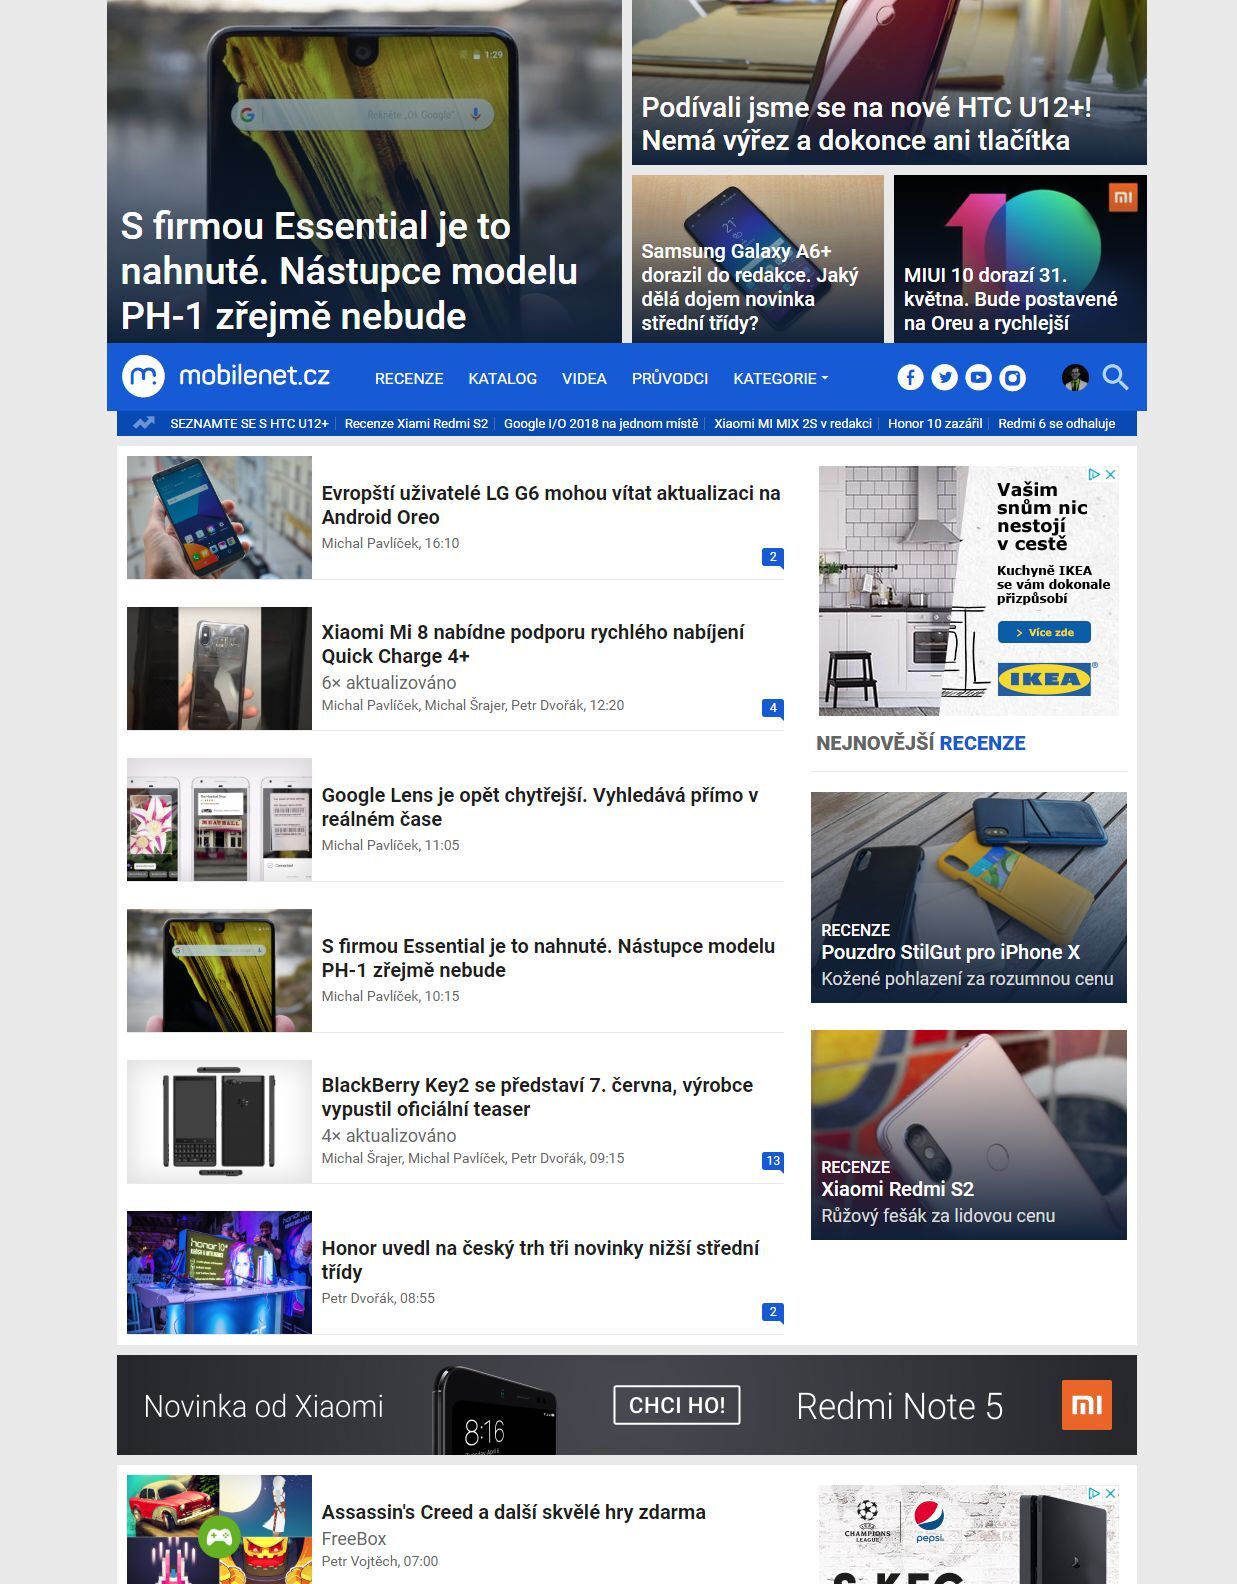Image resolution: width=1237 pixels, height=1584 pixels.
Task: Click AdChoices icon on the Pepsi ad
Action: [x=1094, y=1493]
